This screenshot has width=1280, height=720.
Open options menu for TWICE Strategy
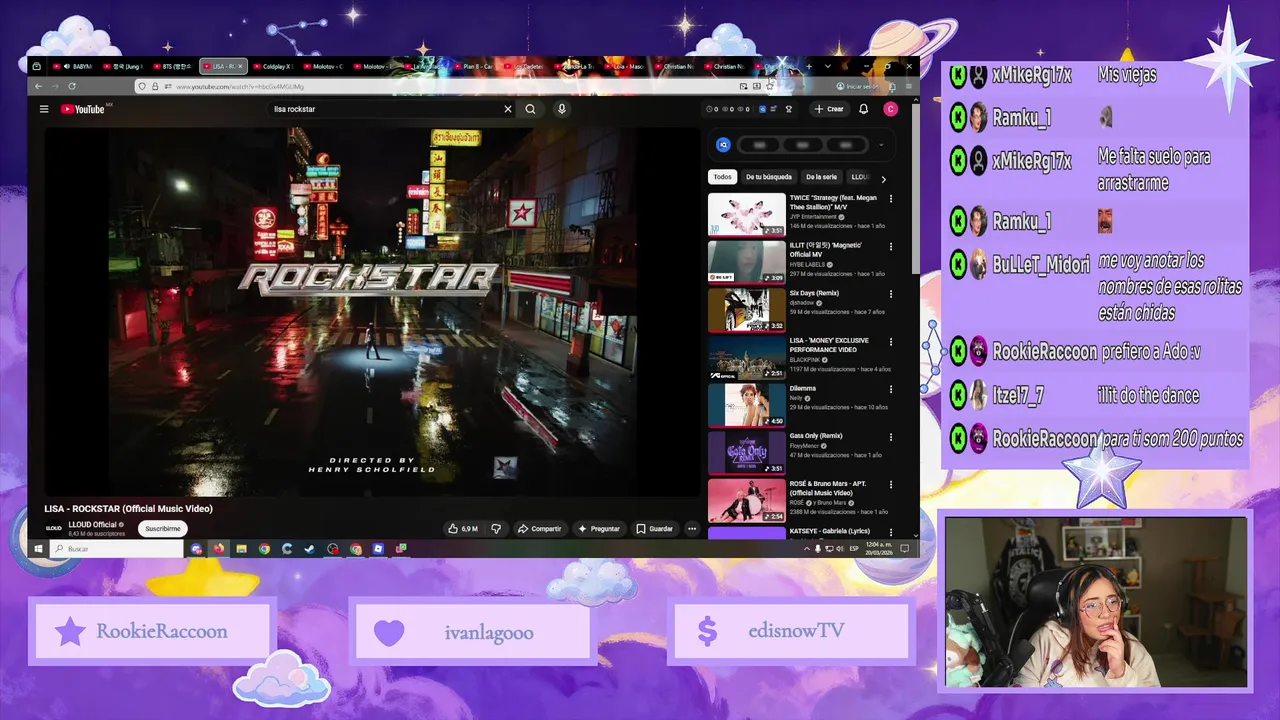coord(891,199)
